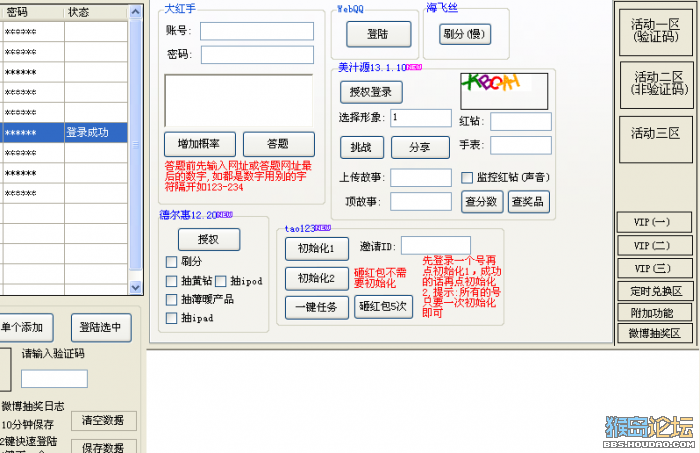Screen dimensions: 700x453
Task: Click the account list scroll-down arrow
Action: (136, 288)
